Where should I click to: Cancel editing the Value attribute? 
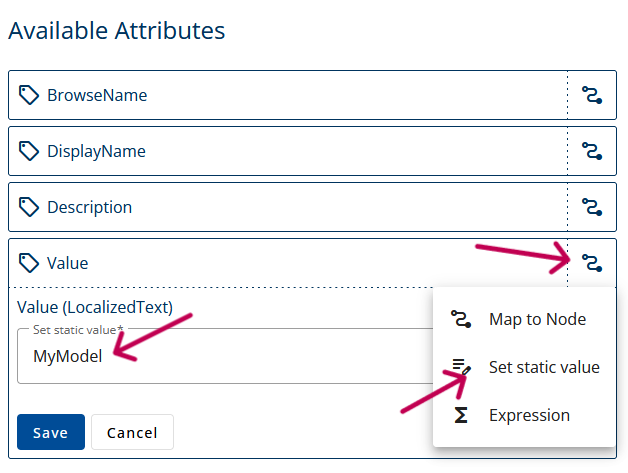133,432
